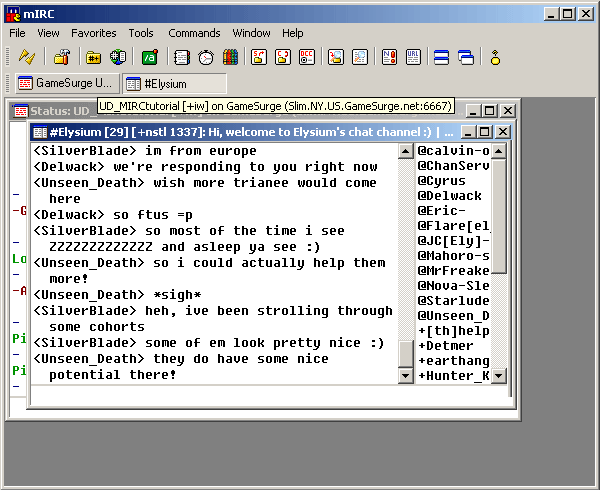
Task: Open the Received Files icon
Action: 336,57
